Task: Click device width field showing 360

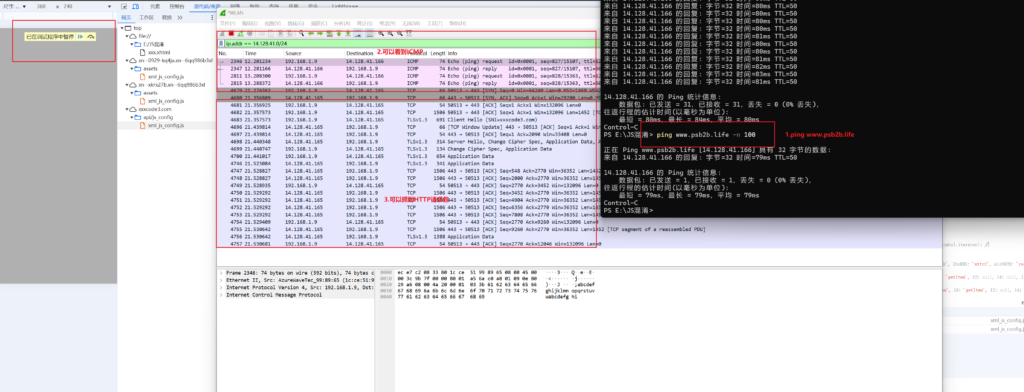Action: [x=41, y=7]
